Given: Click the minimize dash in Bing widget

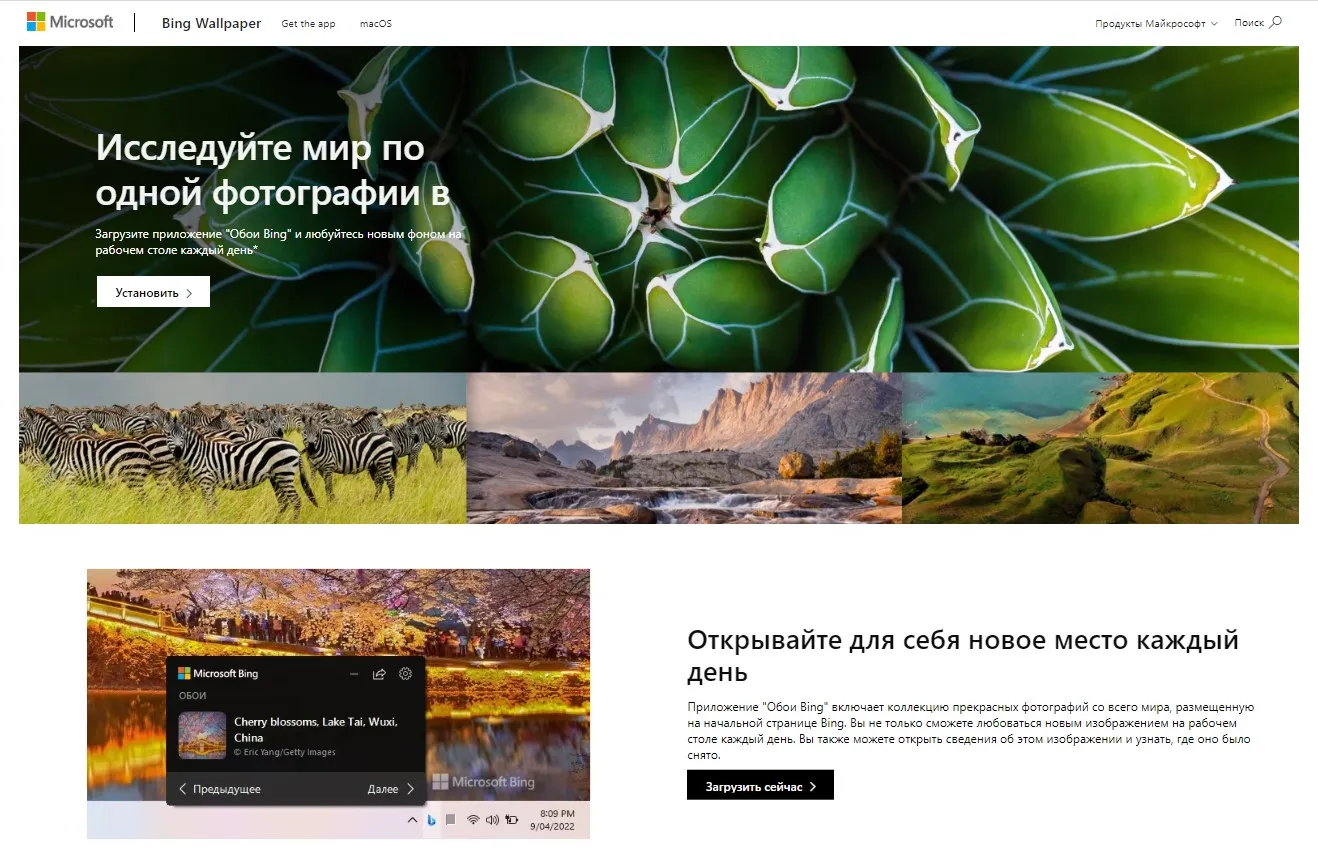Looking at the screenshot, I should pos(353,674).
